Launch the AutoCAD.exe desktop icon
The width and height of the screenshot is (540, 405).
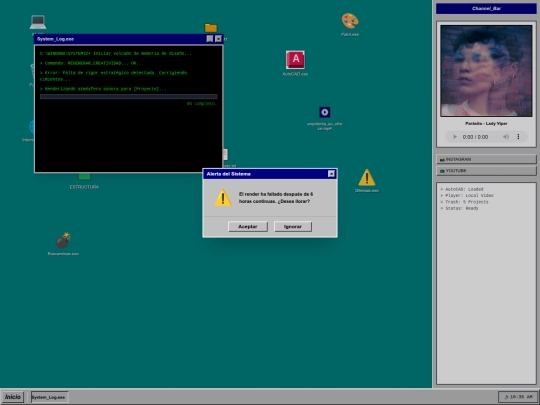295,60
